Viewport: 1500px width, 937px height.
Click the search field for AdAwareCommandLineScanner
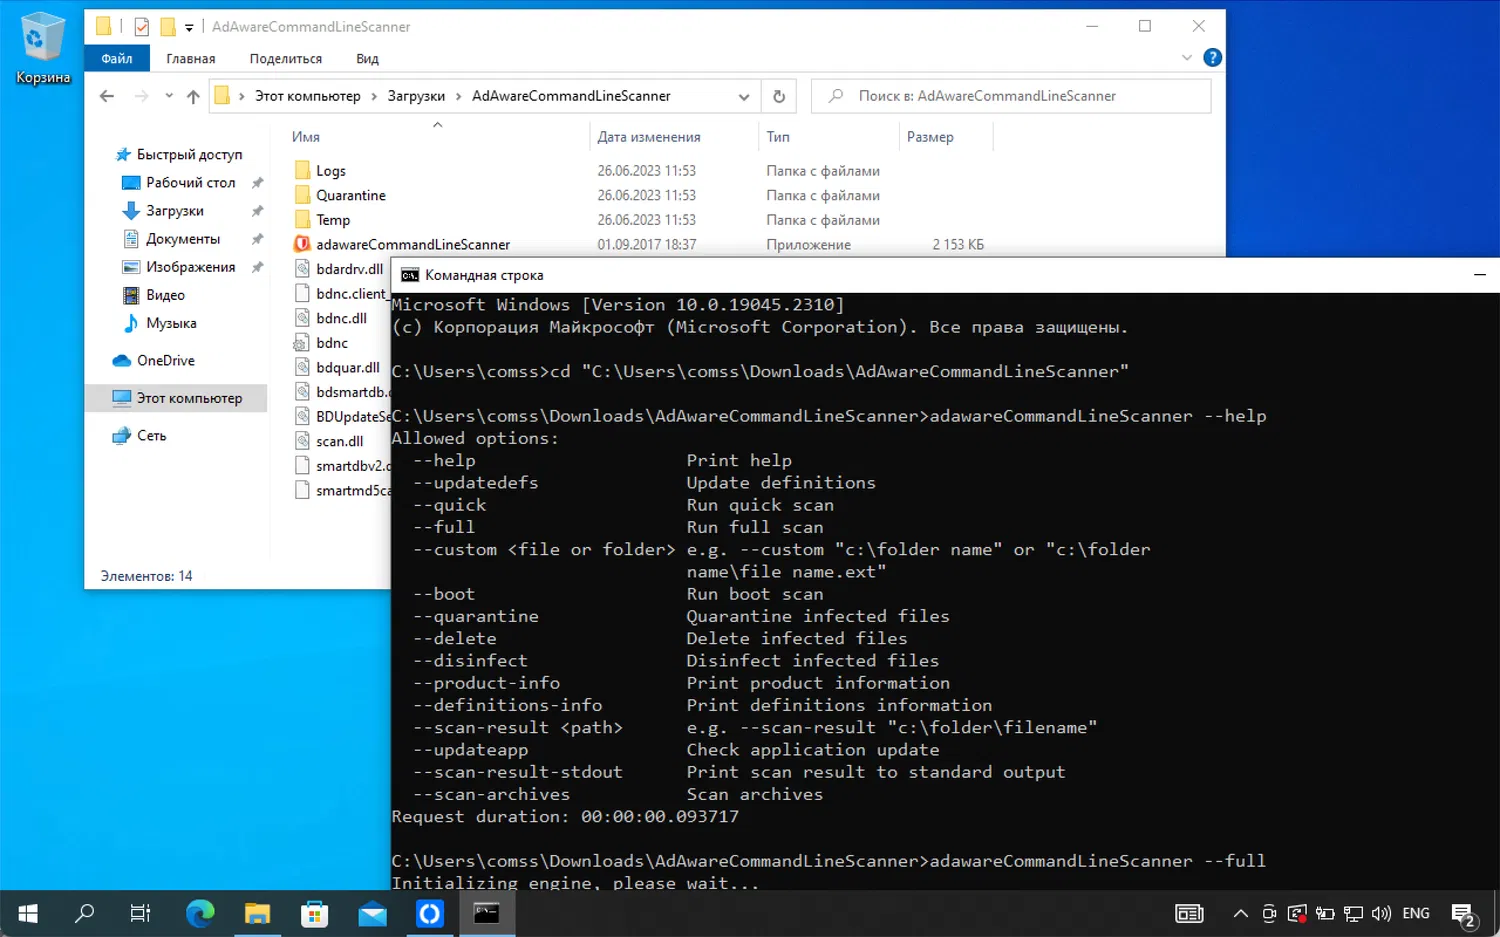1011,96
